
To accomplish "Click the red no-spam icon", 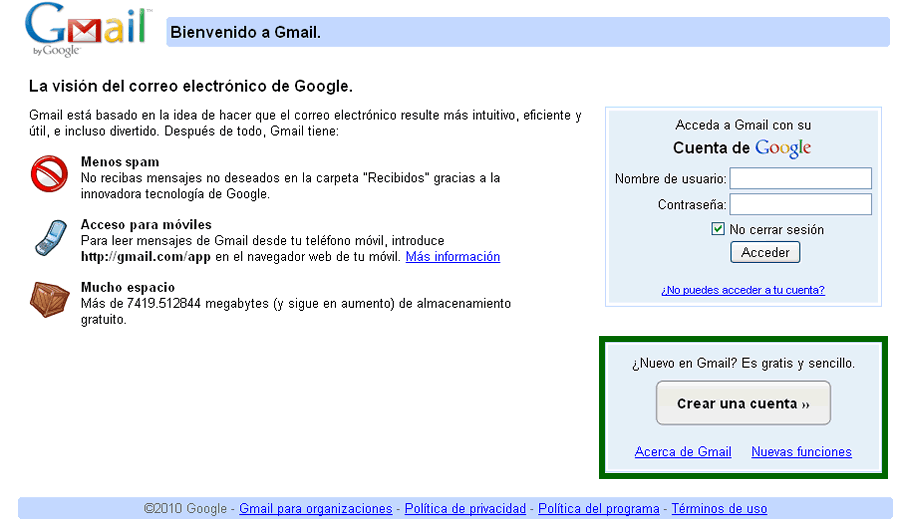I will [48, 175].
